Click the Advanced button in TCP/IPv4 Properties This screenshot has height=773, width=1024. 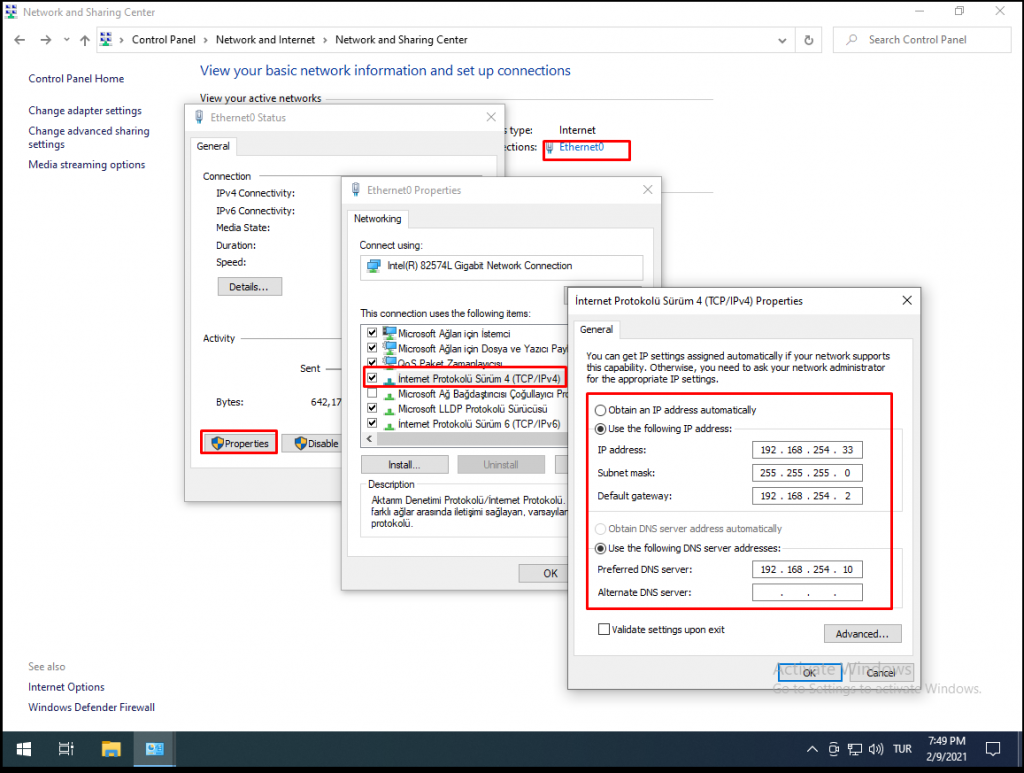click(862, 633)
